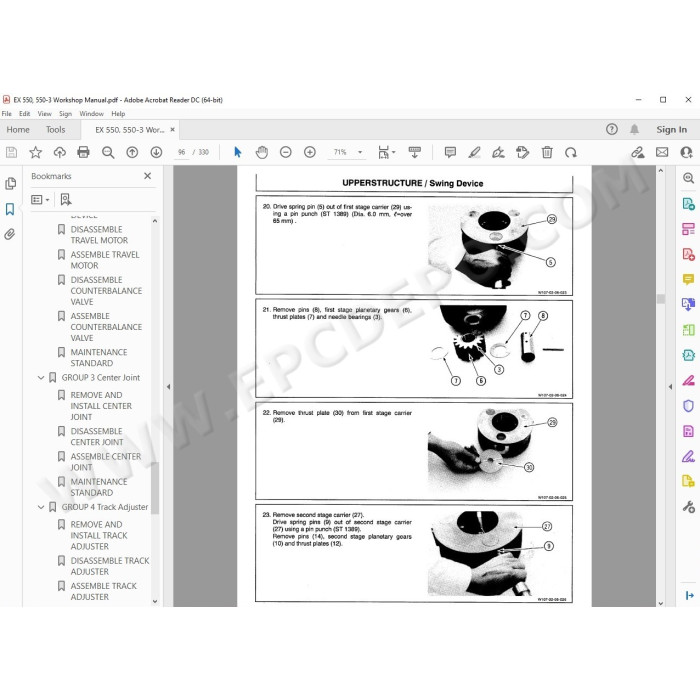
Task: Find the current bookmark icon
Action: [66, 200]
